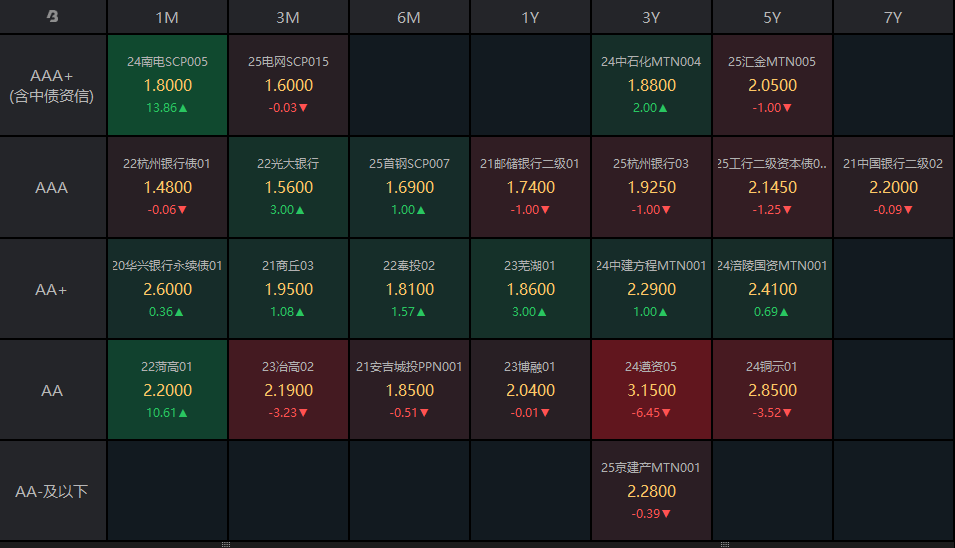Click the logo icon in the top-left corner
955x548 pixels.
click(52, 17)
